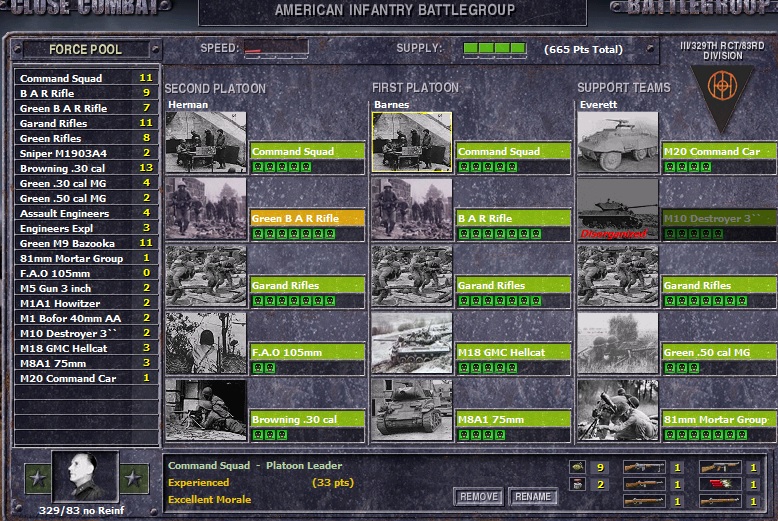Select the Second Platoon Command Squad photo

206,142
